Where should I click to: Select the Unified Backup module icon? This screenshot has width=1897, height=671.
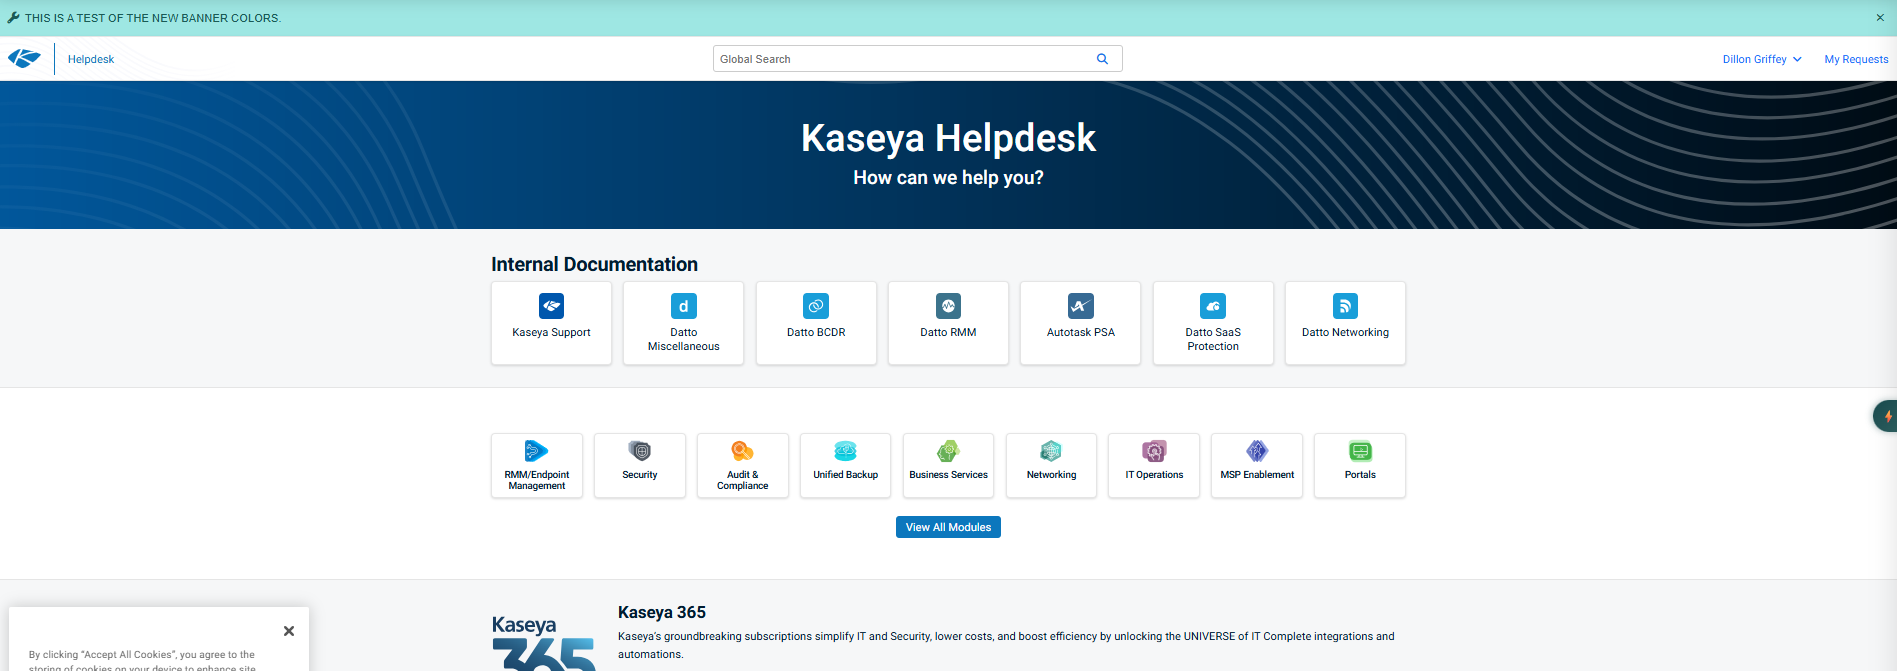pyautogui.click(x=845, y=451)
